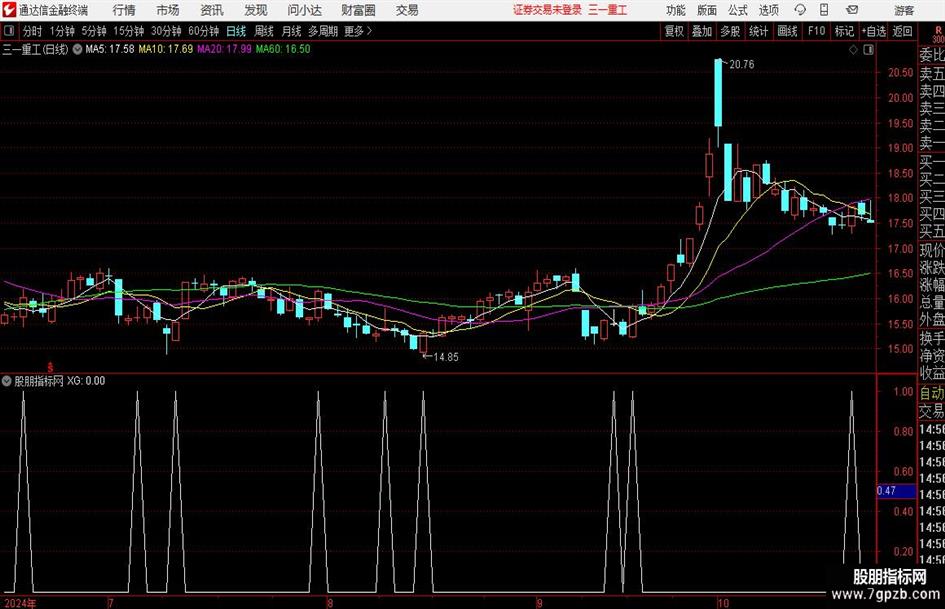Viewport: 945px width, 609px height.
Task: Switch to 周线 weekly tab
Action: [x=263, y=31]
